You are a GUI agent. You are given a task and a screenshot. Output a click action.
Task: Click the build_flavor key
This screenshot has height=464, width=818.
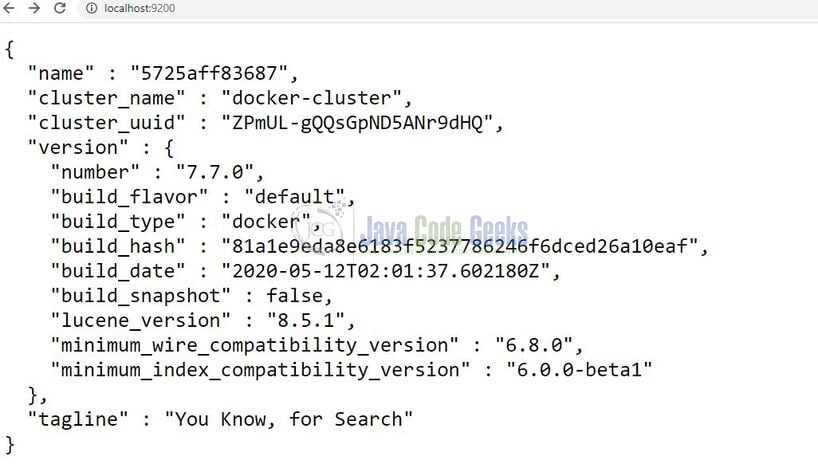tap(129, 197)
